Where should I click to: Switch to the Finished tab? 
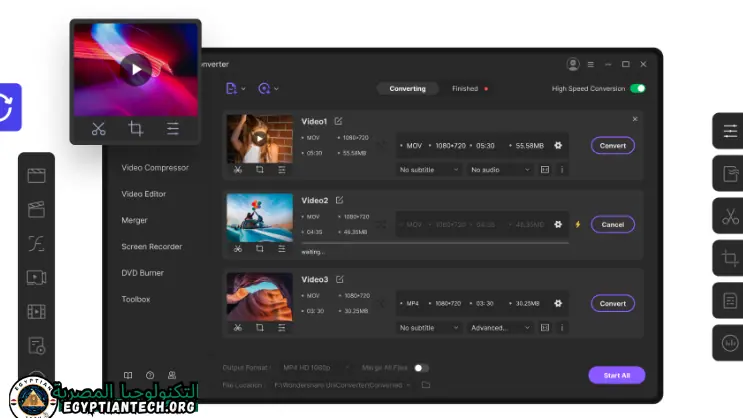[465, 89]
